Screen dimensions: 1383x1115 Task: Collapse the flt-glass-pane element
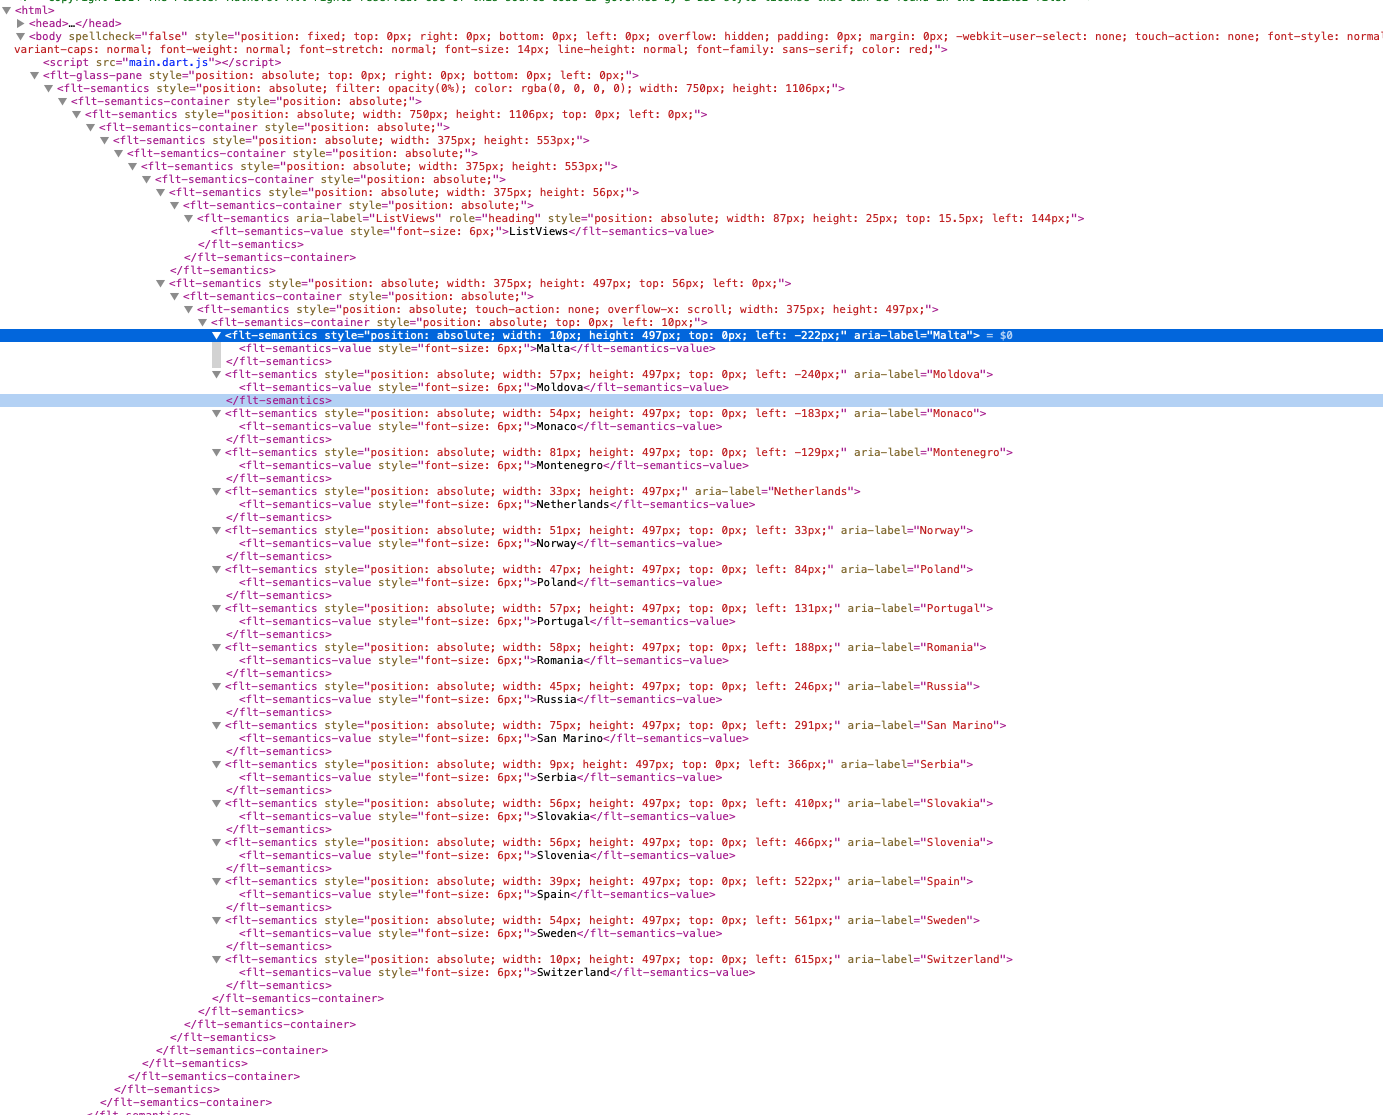(x=34, y=75)
